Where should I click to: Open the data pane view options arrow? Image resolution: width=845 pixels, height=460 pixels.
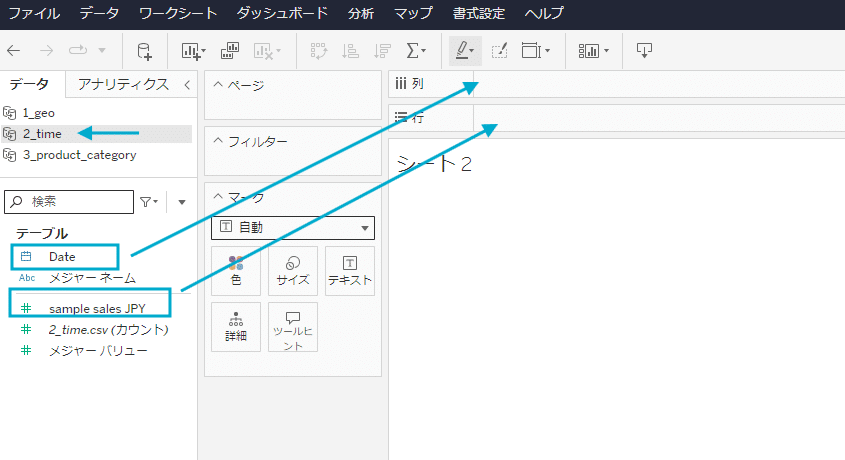coord(182,202)
